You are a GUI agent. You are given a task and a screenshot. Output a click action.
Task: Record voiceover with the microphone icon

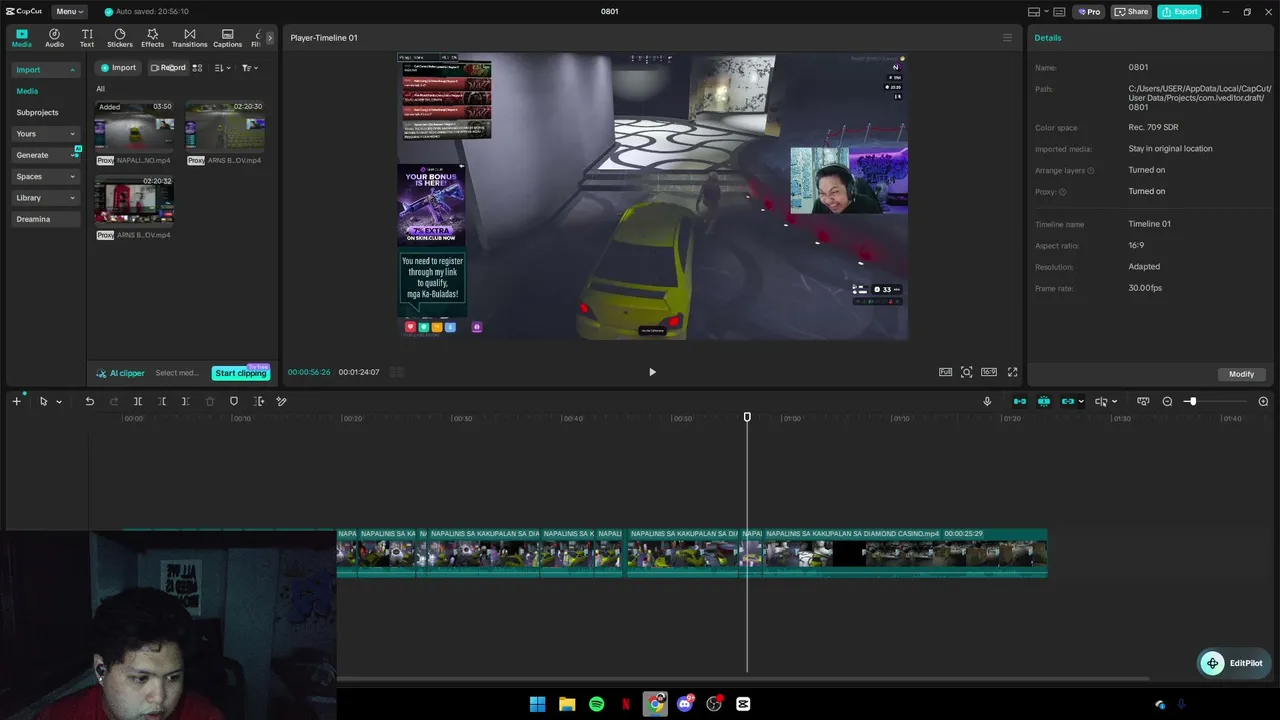[987, 401]
